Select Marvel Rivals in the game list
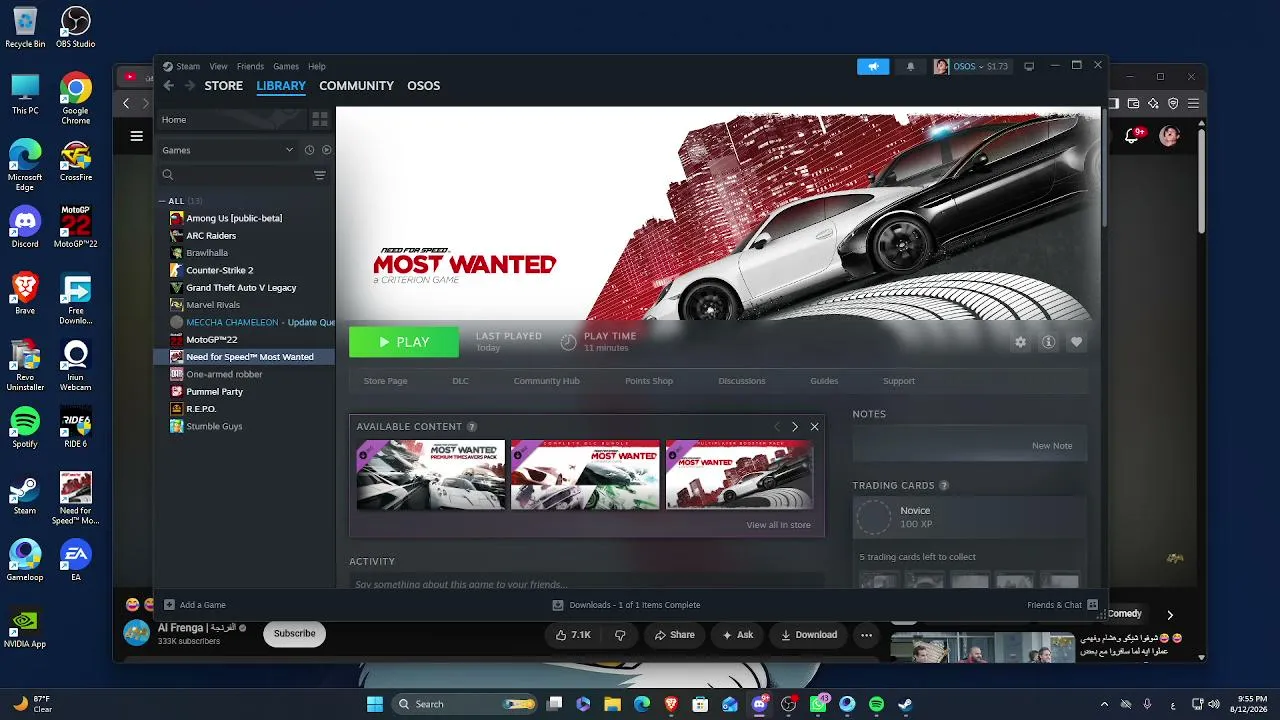Image resolution: width=1280 pixels, height=720 pixels. point(245,305)
